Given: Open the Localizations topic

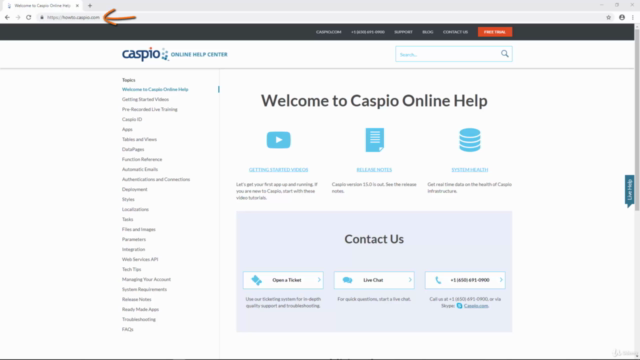Looking at the screenshot, I should [135, 209].
